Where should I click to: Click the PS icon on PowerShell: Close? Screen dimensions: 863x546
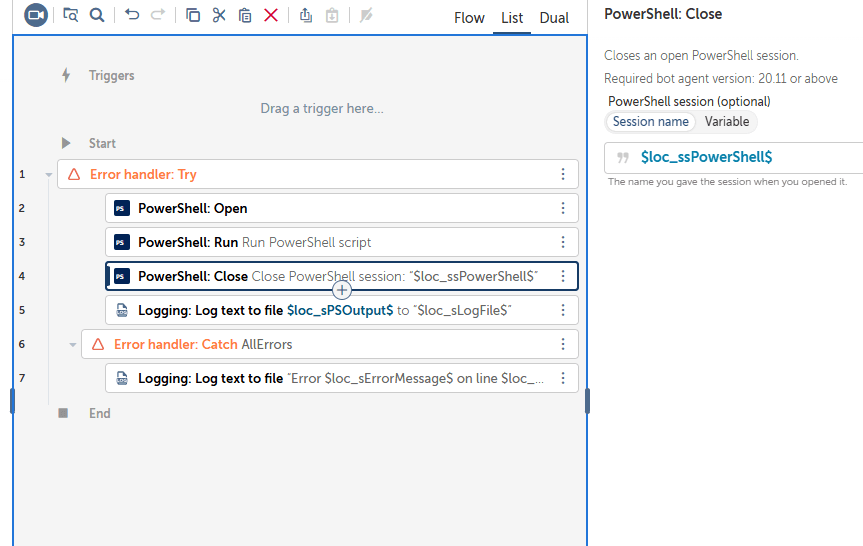(x=122, y=277)
